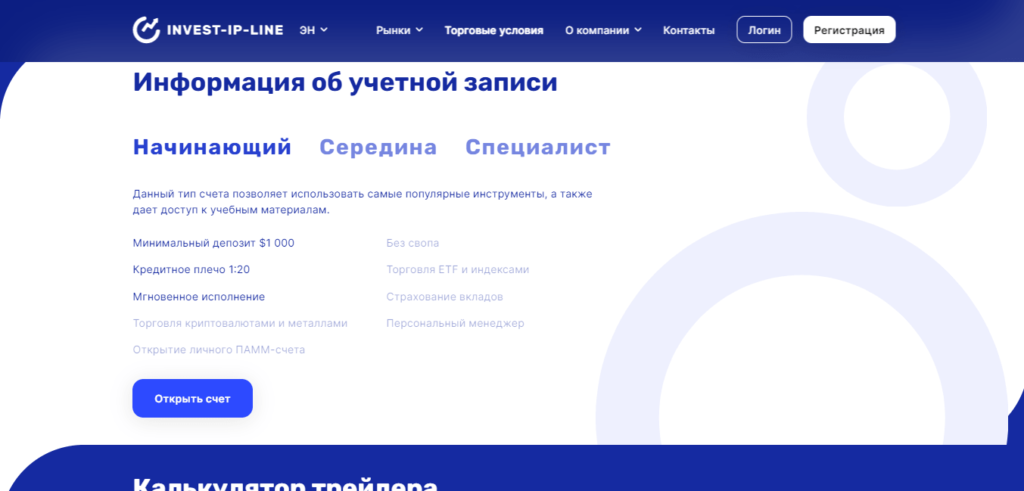
Task: Expand the Рынки menu
Action: pos(400,30)
